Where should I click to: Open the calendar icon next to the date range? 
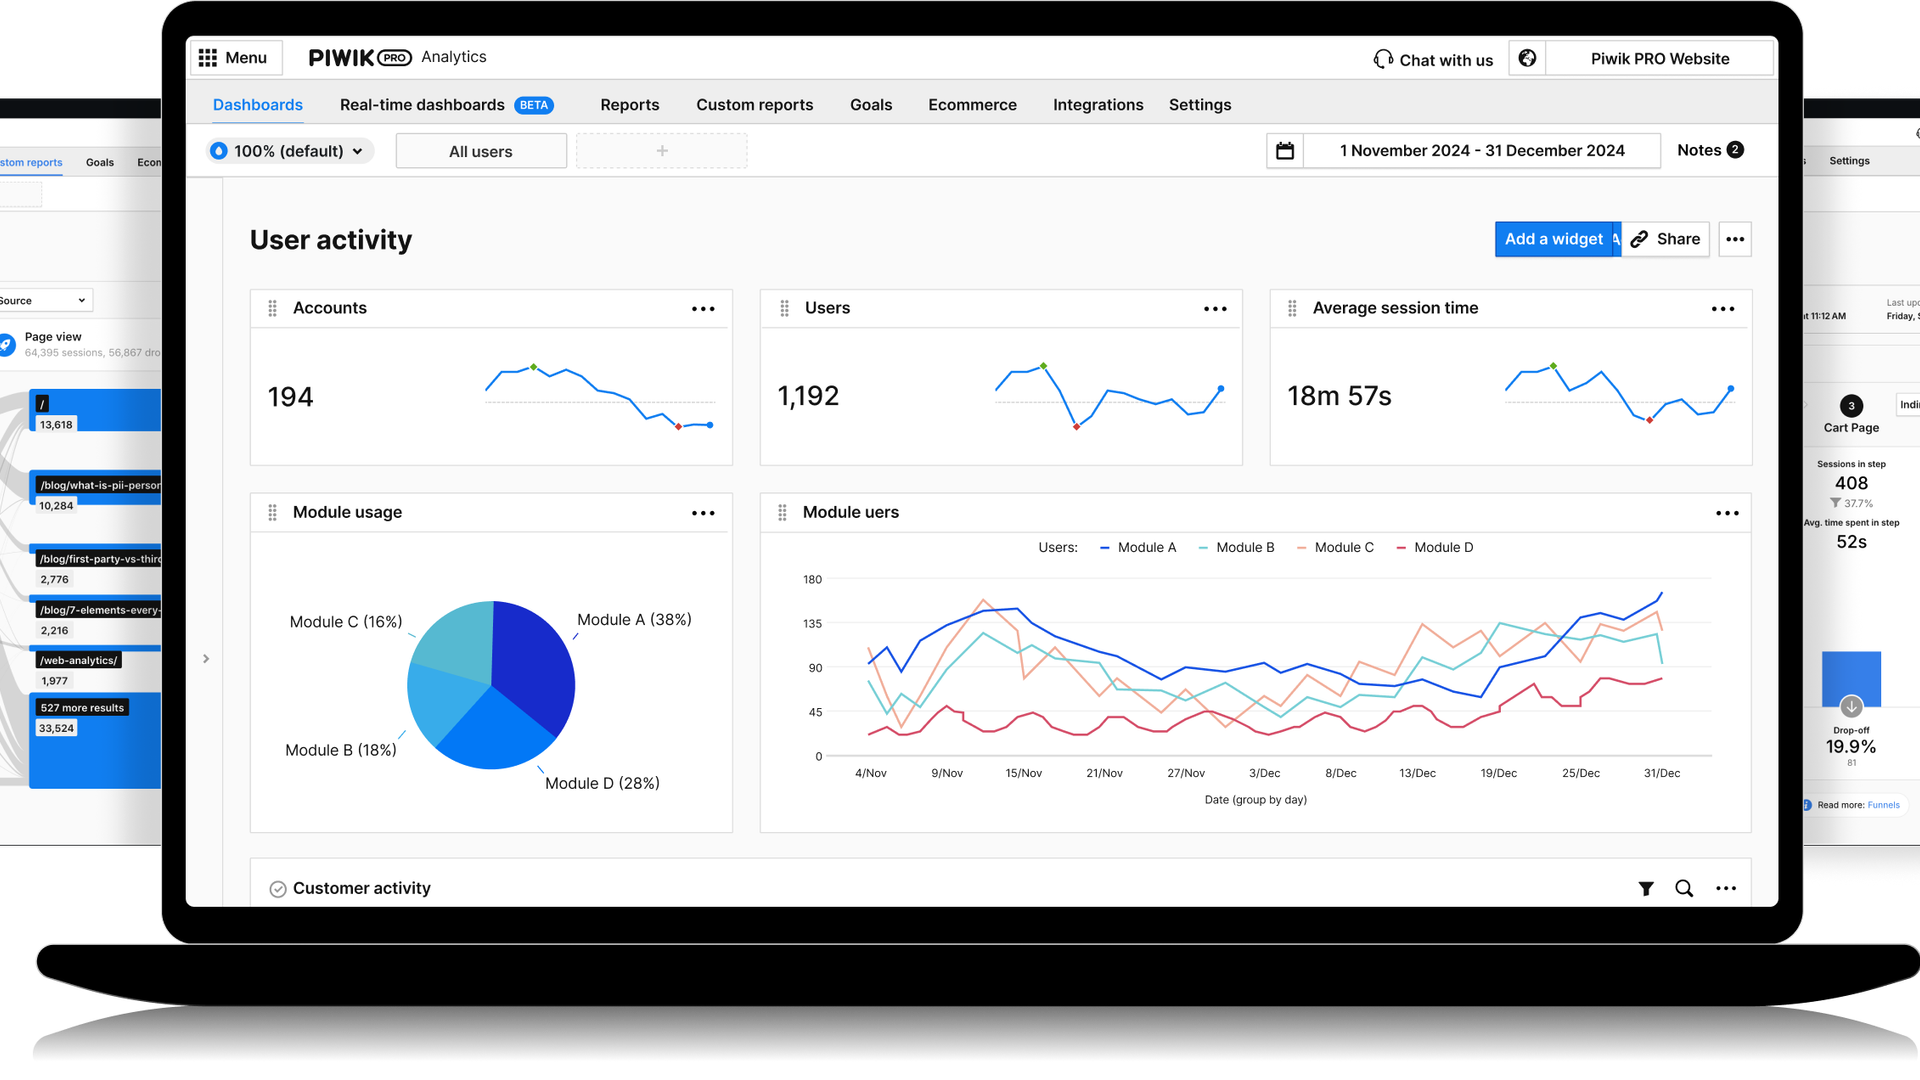click(1284, 150)
